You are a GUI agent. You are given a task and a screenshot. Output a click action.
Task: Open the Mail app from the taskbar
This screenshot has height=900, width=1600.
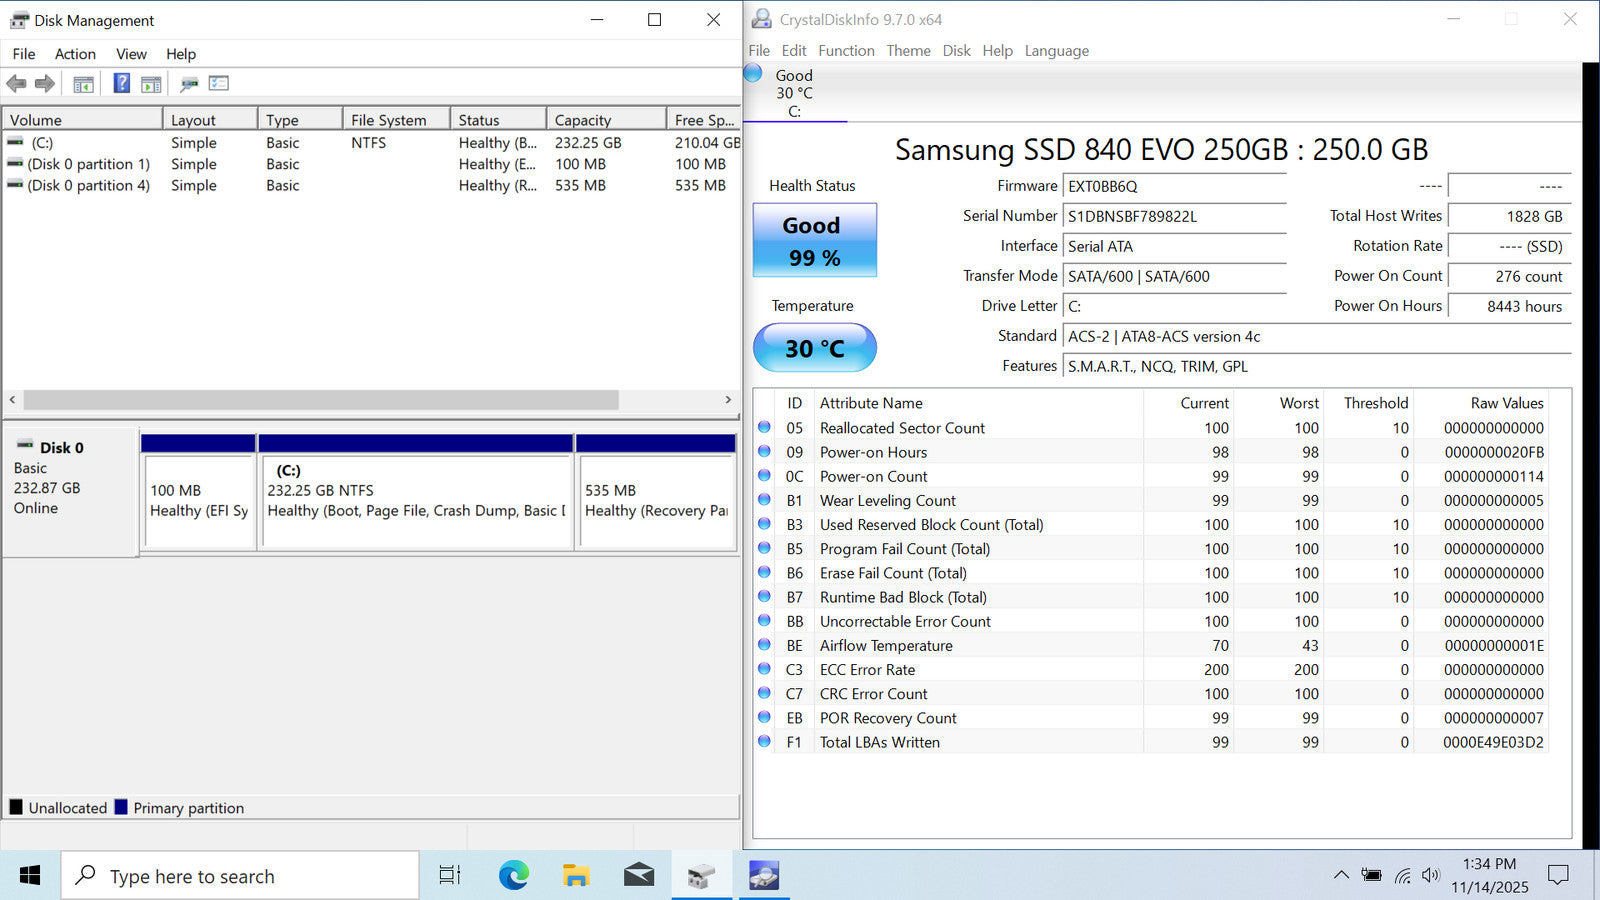click(x=638, y=876)
